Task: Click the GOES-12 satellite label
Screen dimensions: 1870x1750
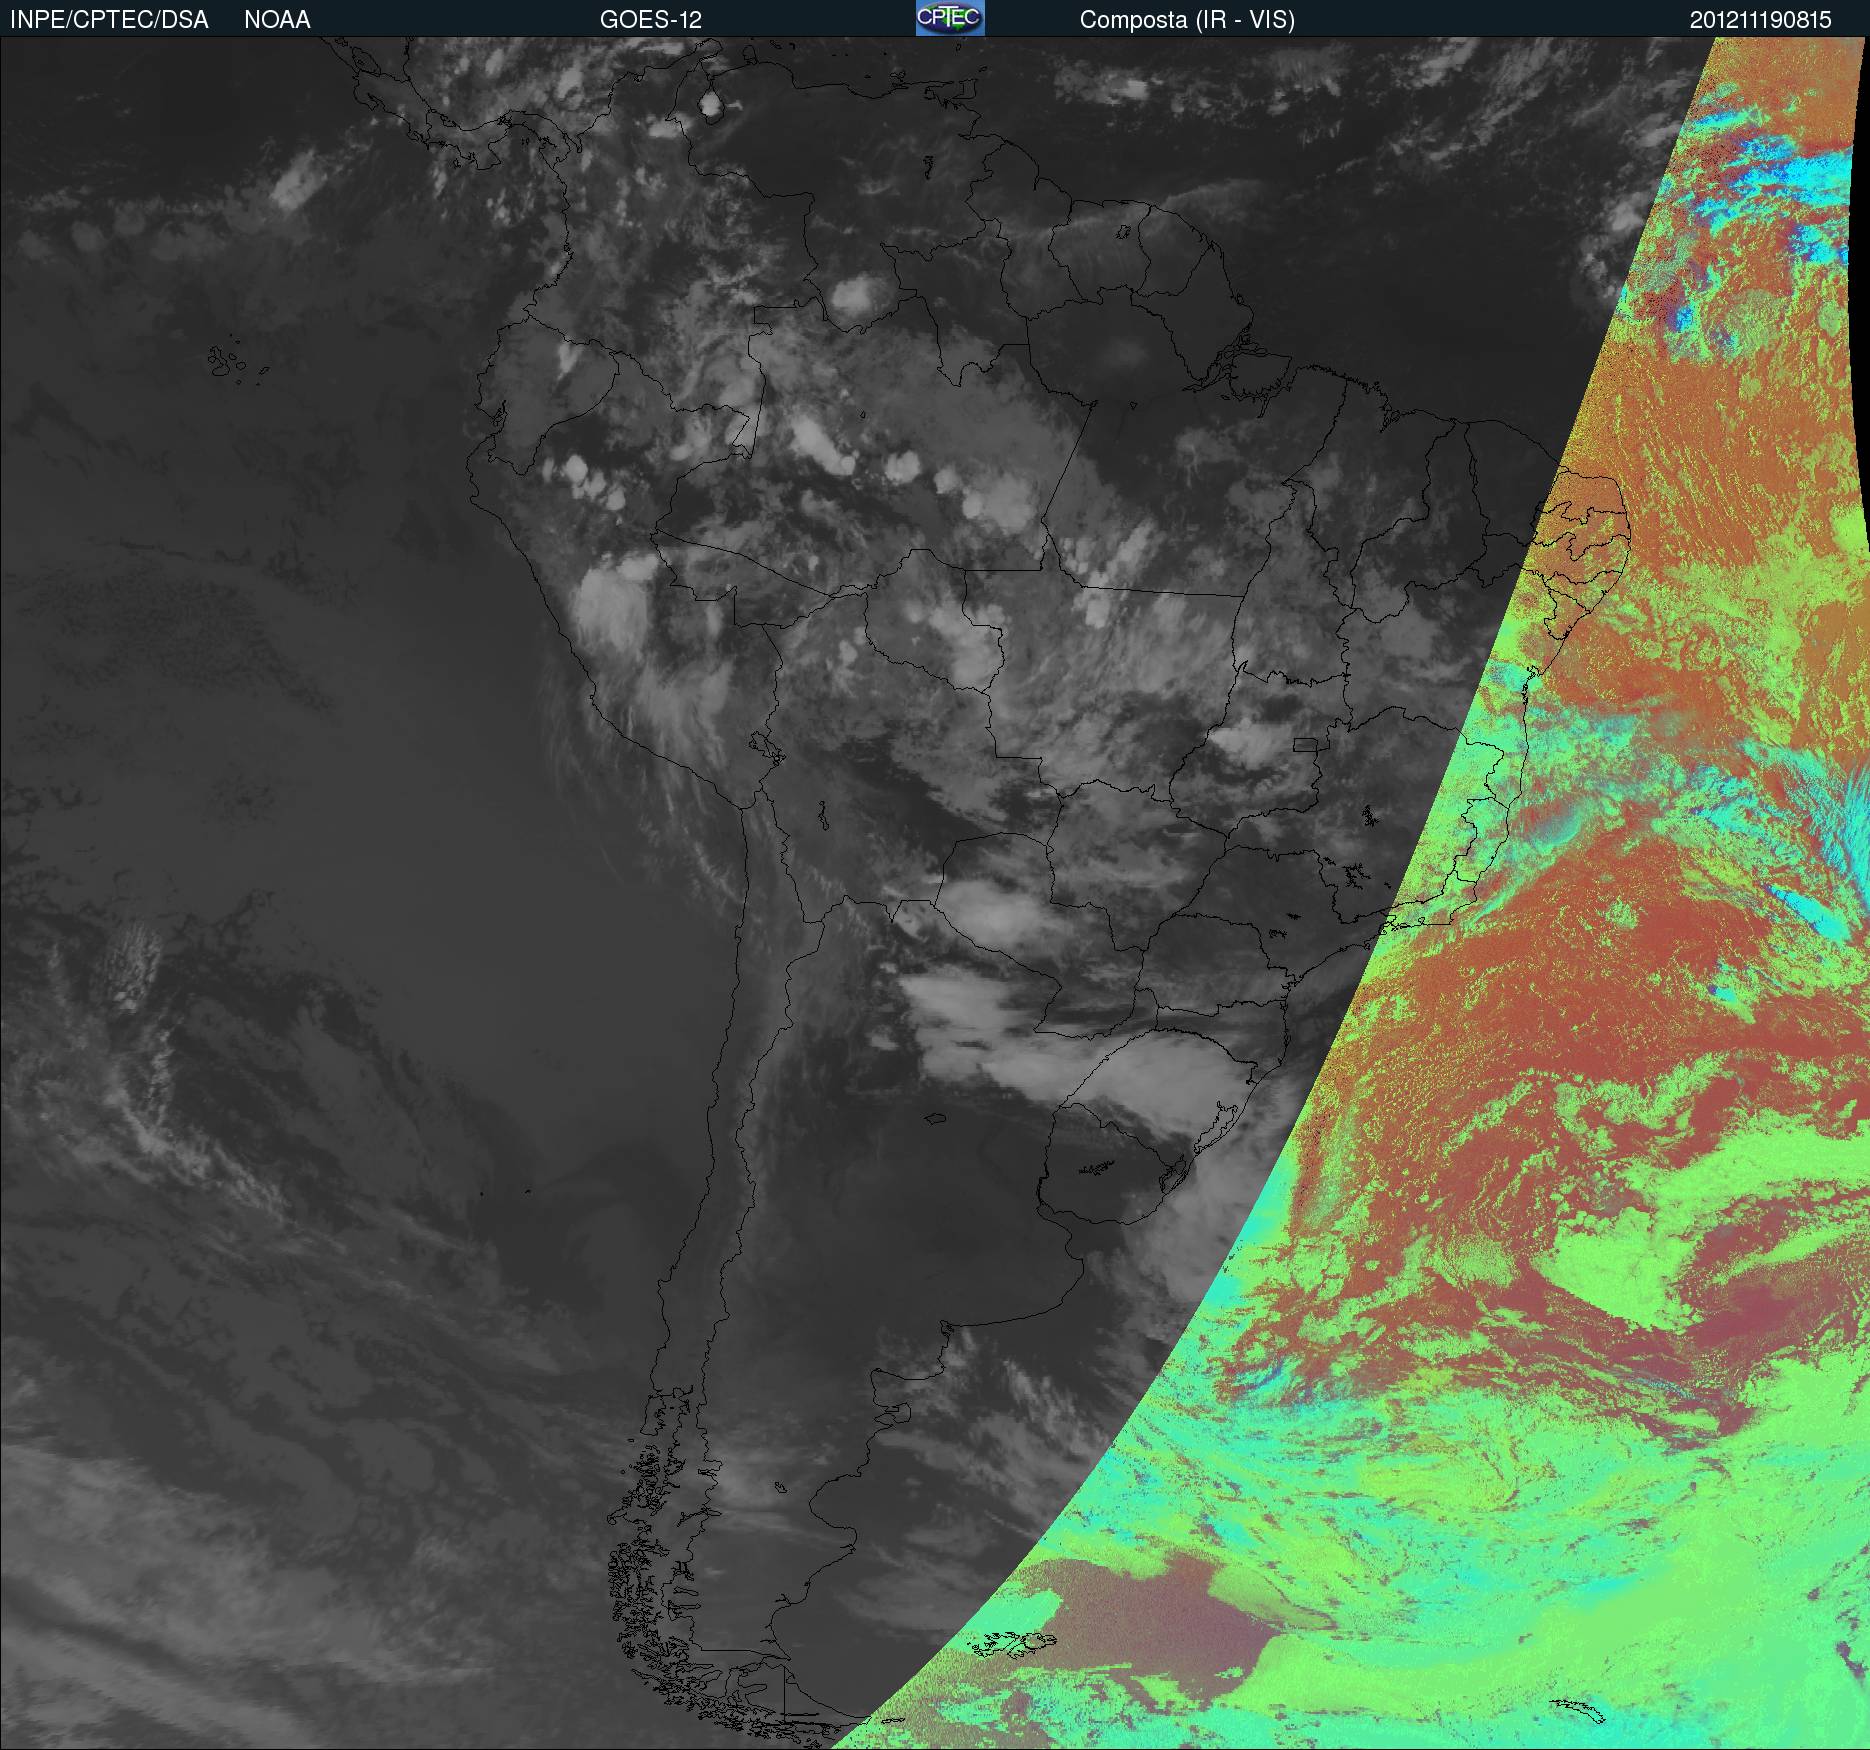Action: [651, 20]
